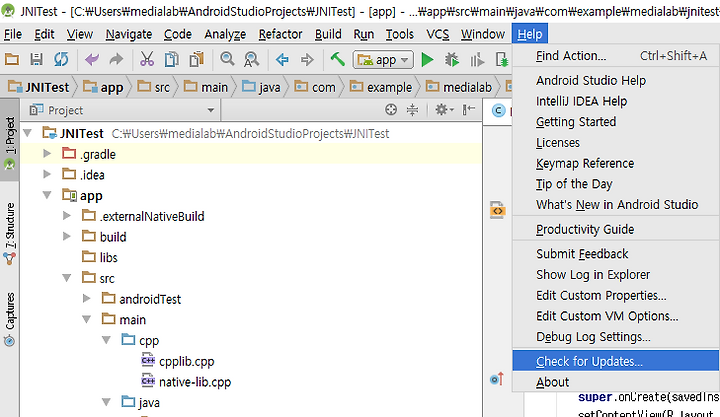The height and width of the screenshot is (417, 720).
Task: Click the Open folder toolbar icon
Action: tap(12, 59)
